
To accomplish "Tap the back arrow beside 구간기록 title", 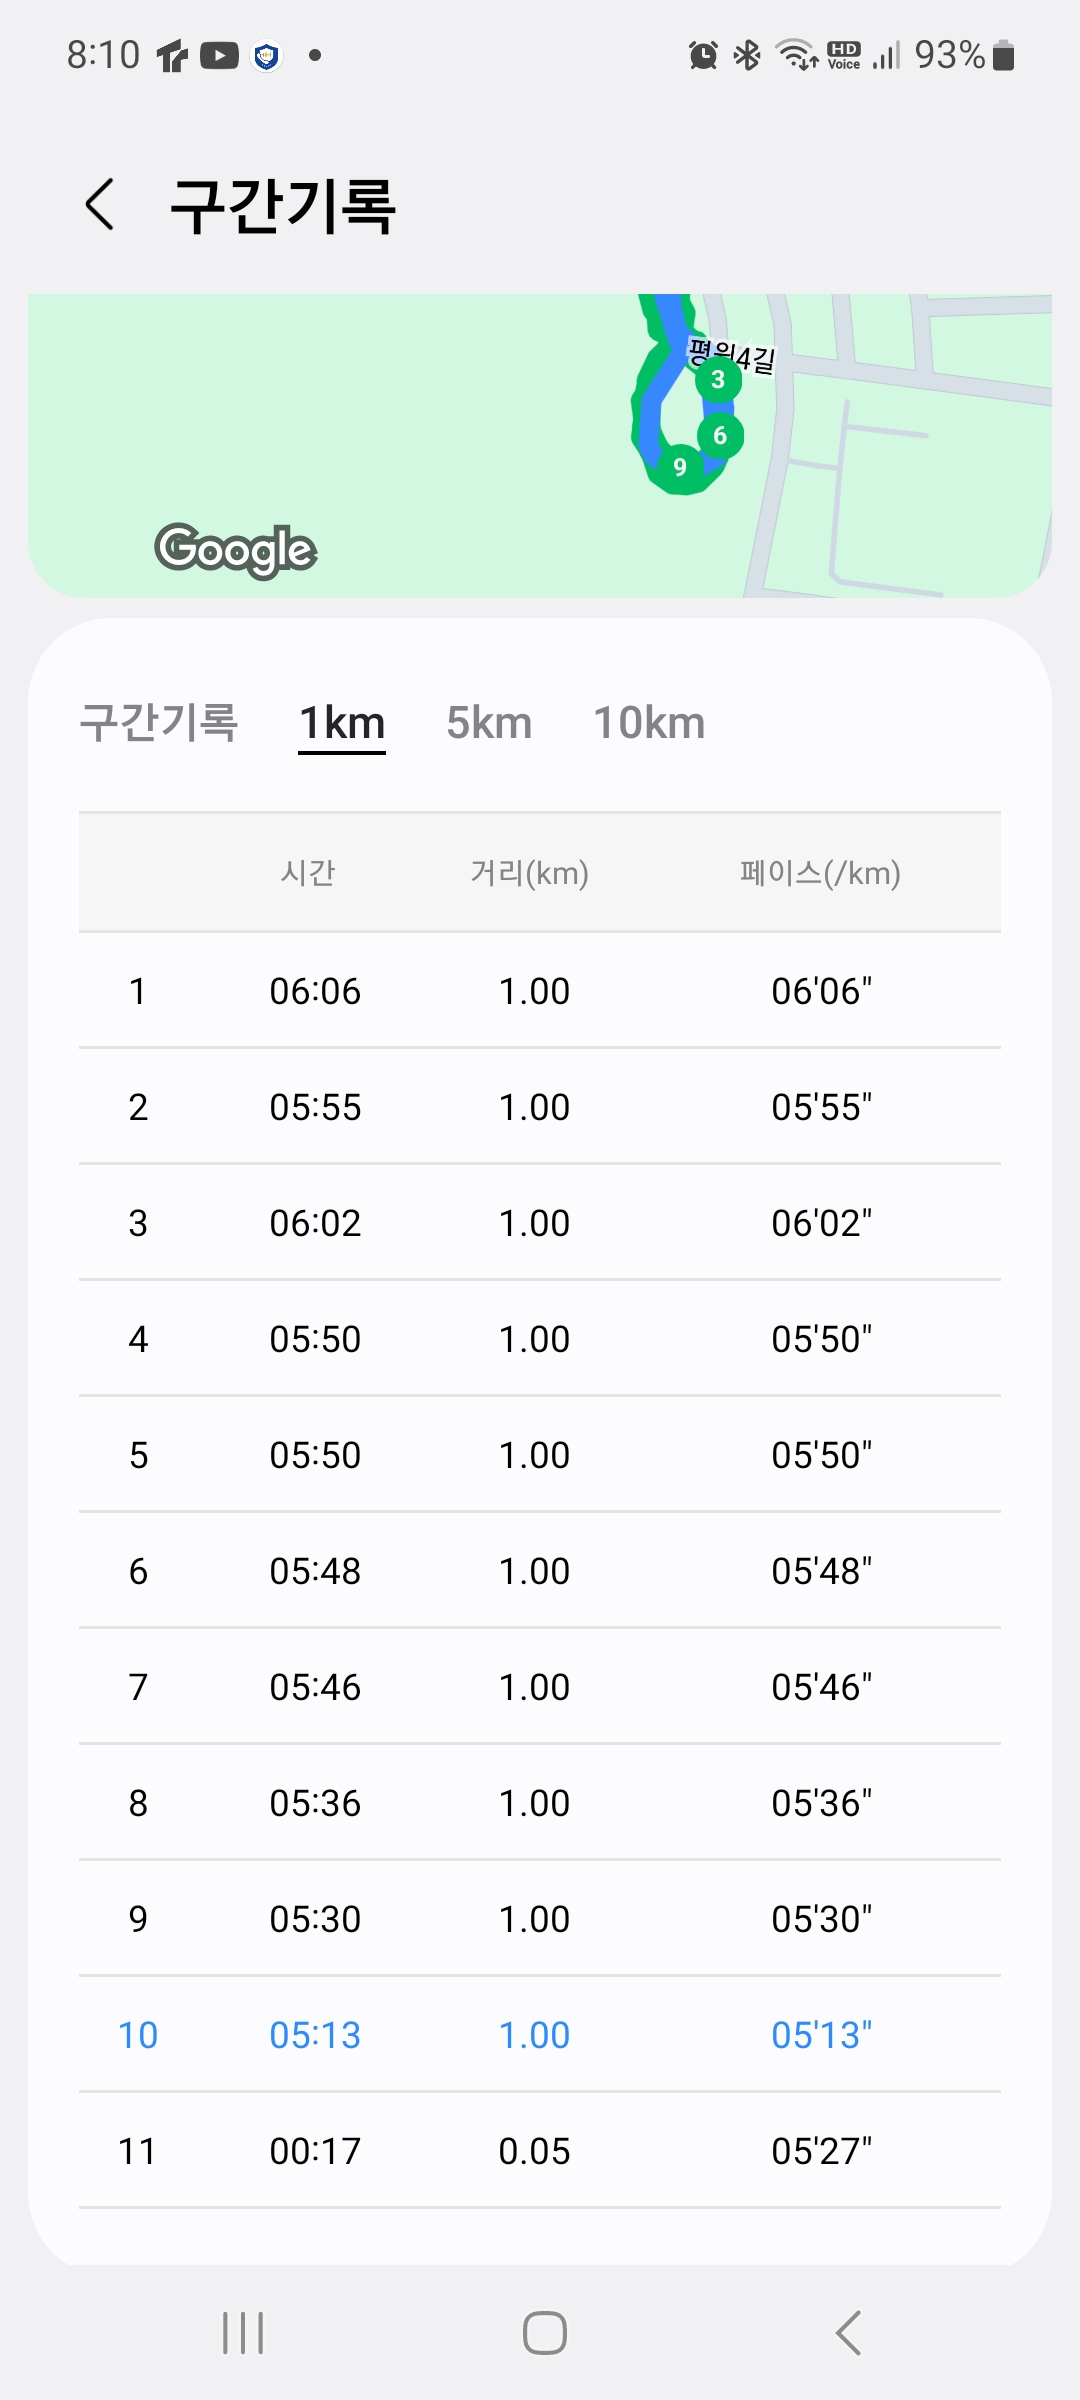I will click(x=100, y=205).
